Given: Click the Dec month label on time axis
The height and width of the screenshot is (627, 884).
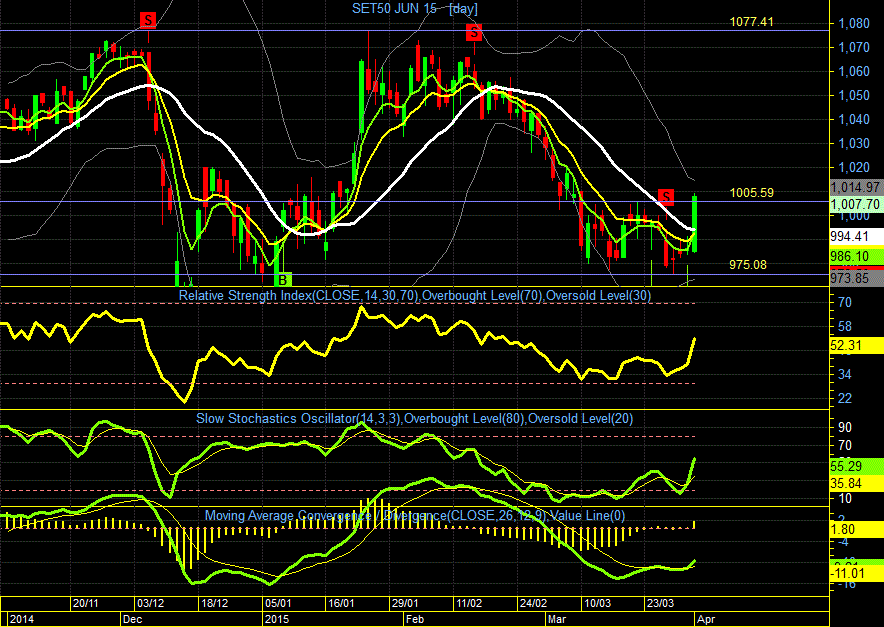Looking at the screenshot, I should point(132,619).
